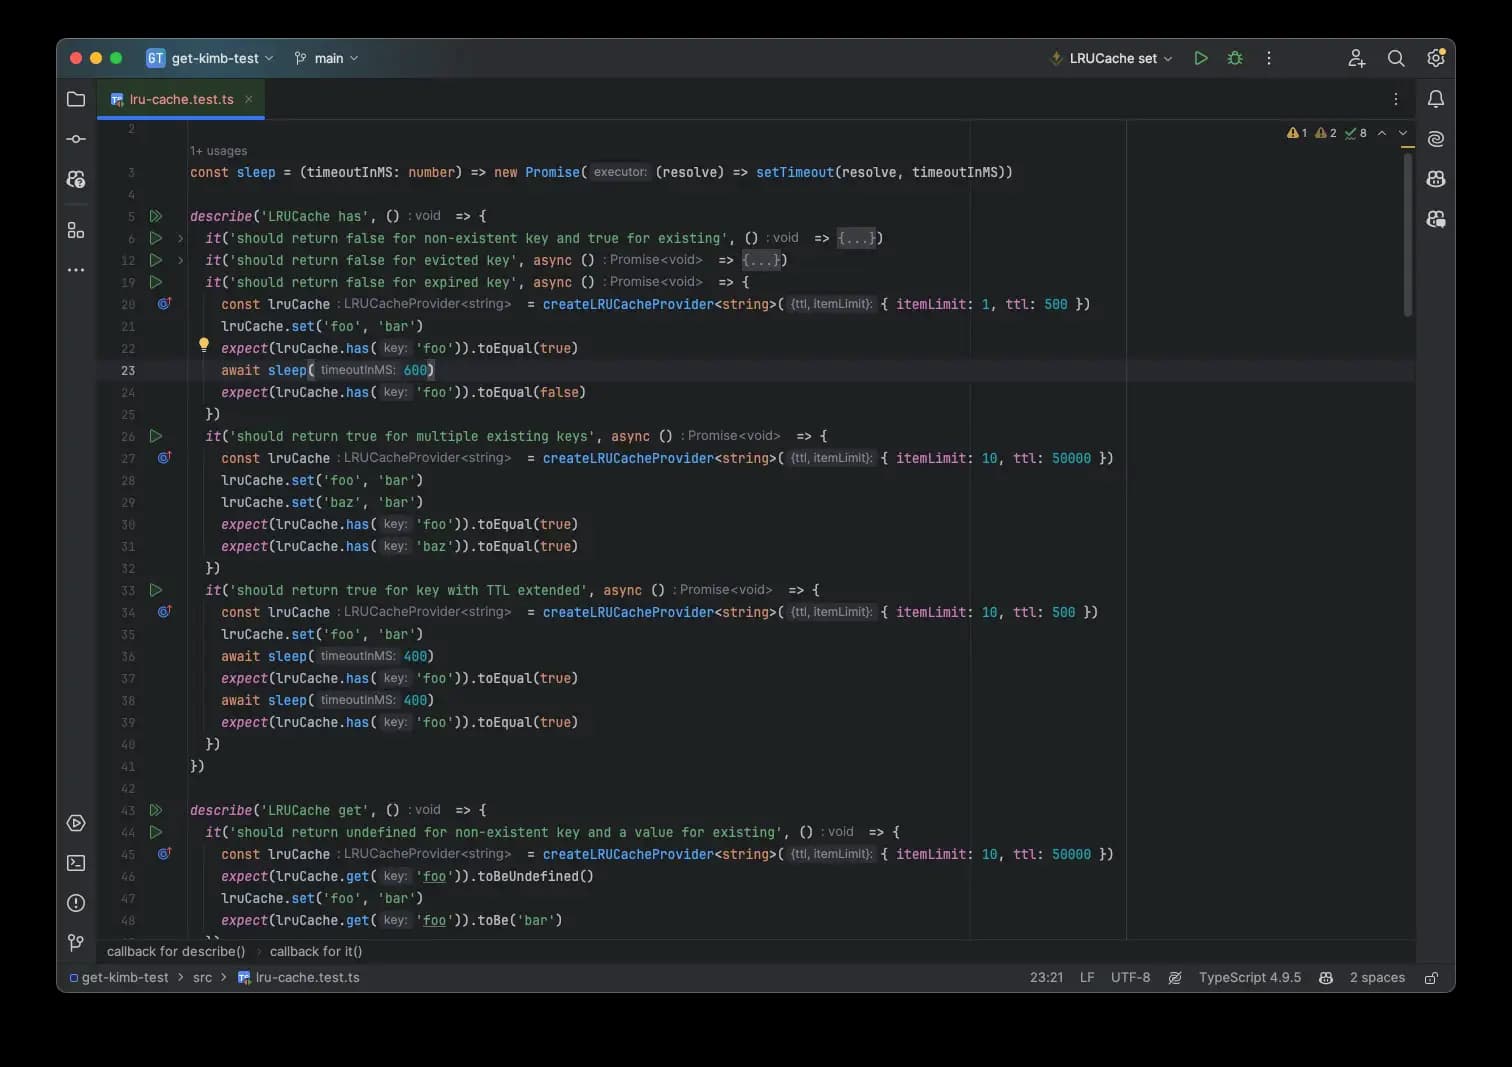Image resolution: width=1512 pixels, height=1067 pixels.
Task: Click the '1+ usages' inlay hint
Action: (218, 151)
